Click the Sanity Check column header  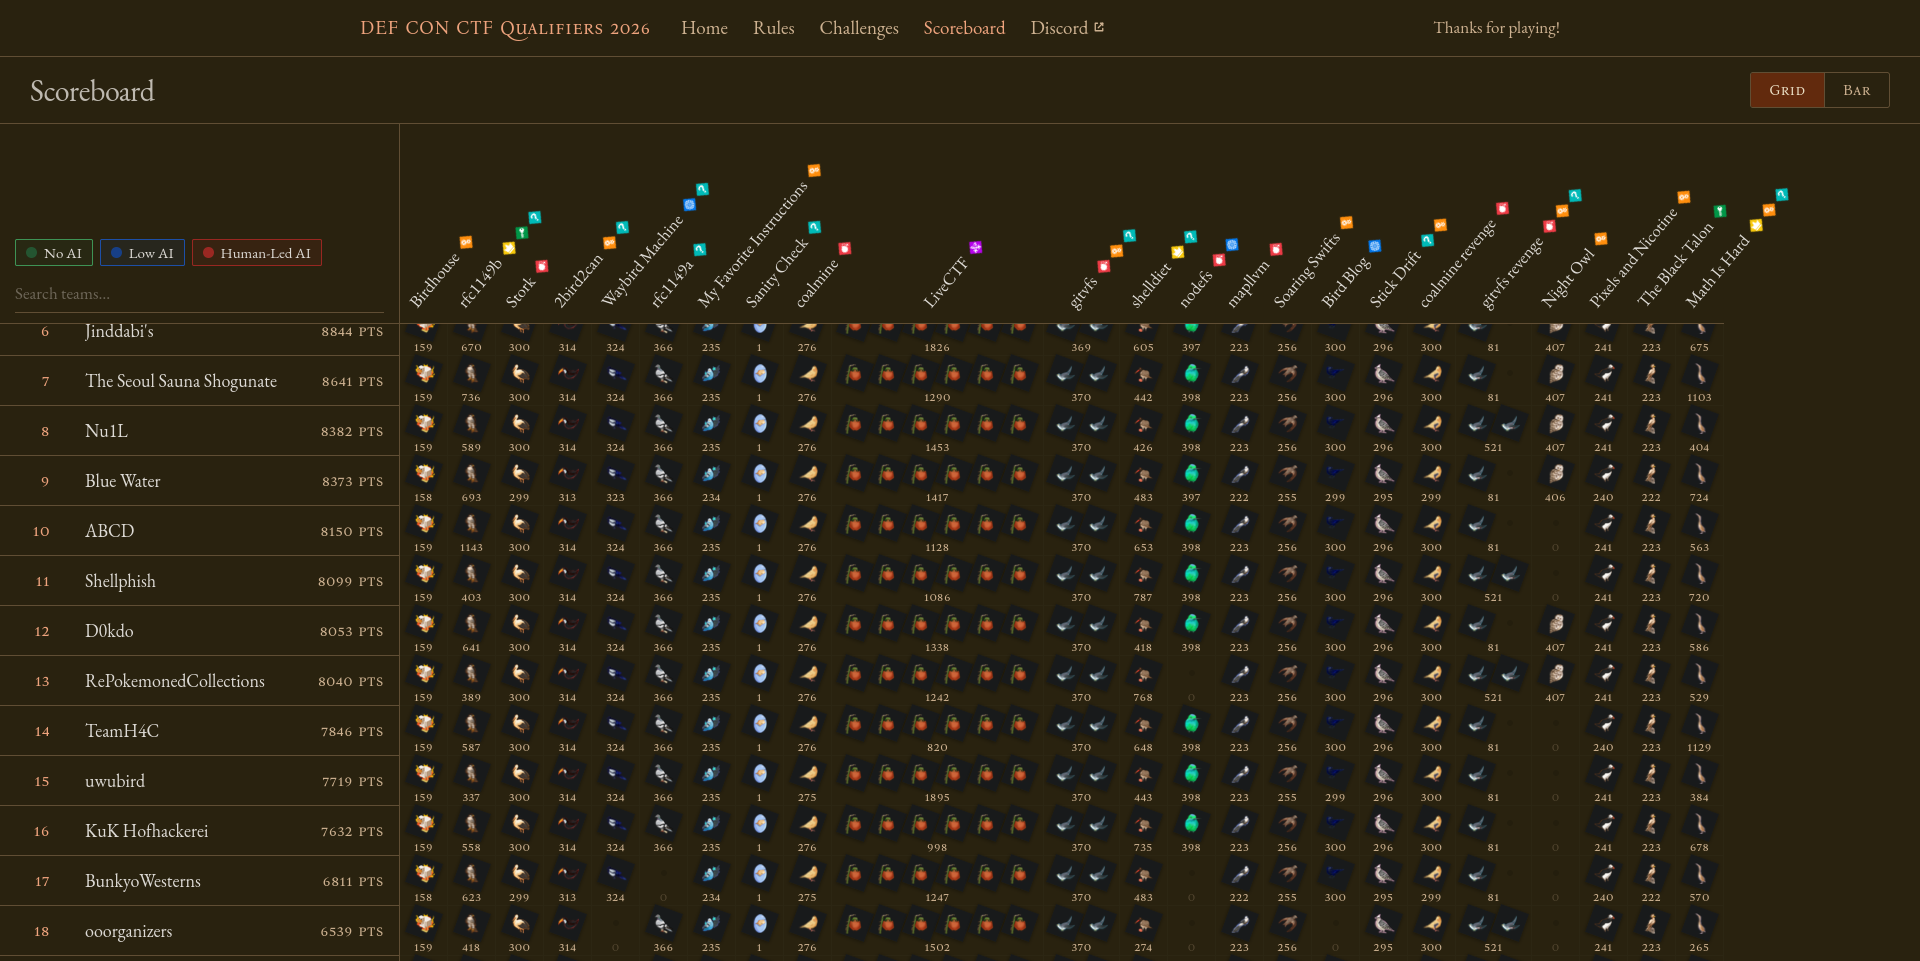coord(777,272)
